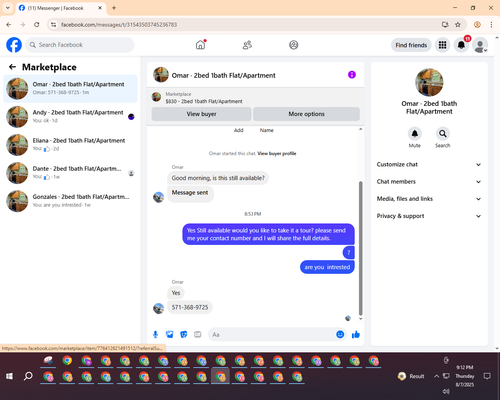Open the Andy apartment conversation

pos(70,117)
